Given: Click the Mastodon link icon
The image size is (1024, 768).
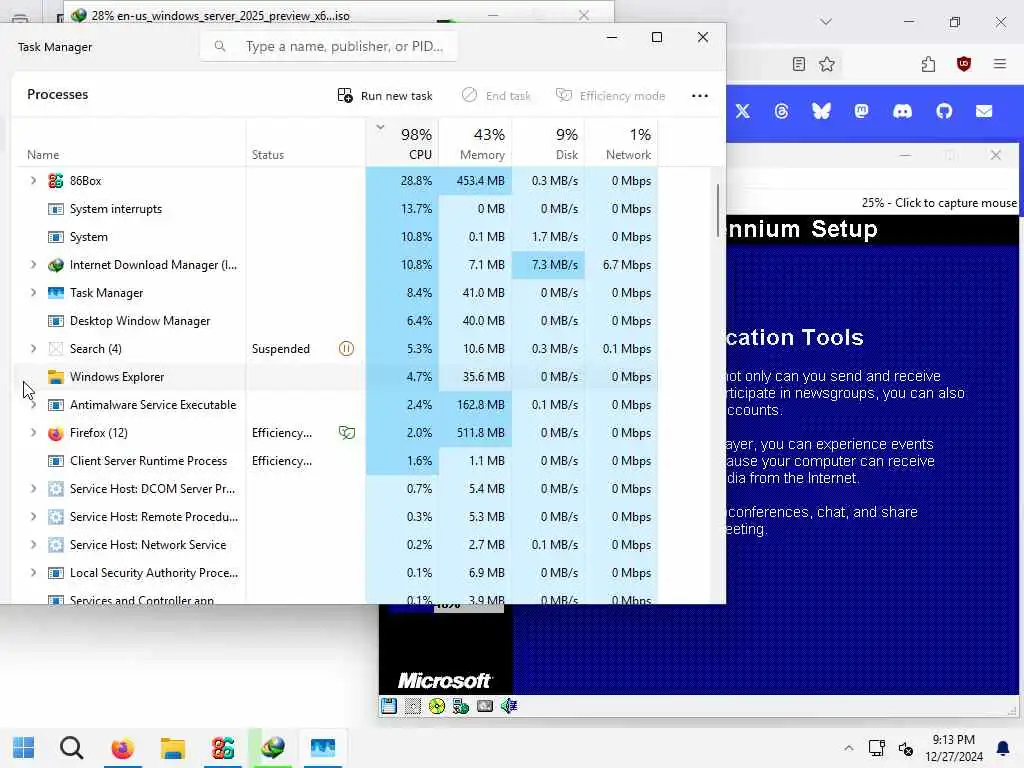Looking at the screenshot, I should [861, 111].
